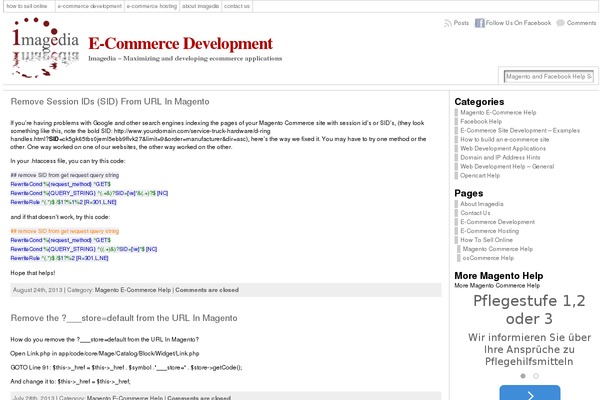Viewport: 600px width, 400px height.
Task: Open the Opencart Help category
Action: pyautogui.click(x=480, y=175)
